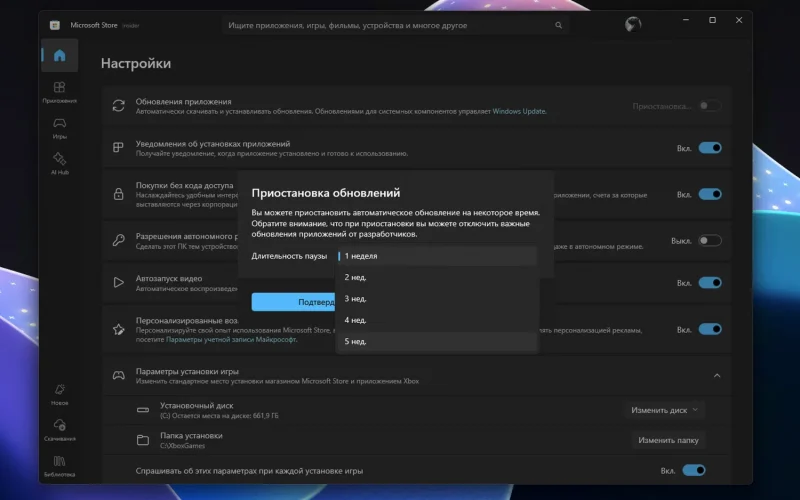Click the Подтвердить button
The height and width of the screenshot is (500, 800).
point(294,302)
